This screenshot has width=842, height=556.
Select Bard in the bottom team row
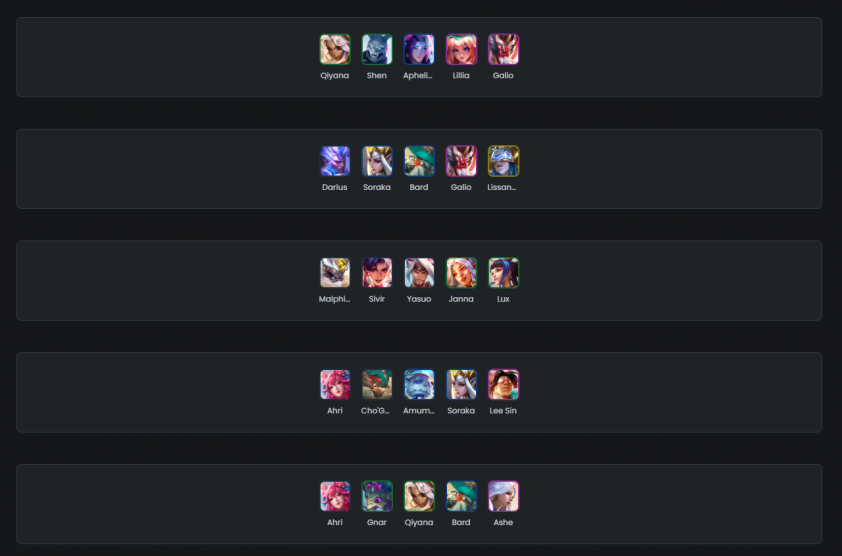click(461, 496)
